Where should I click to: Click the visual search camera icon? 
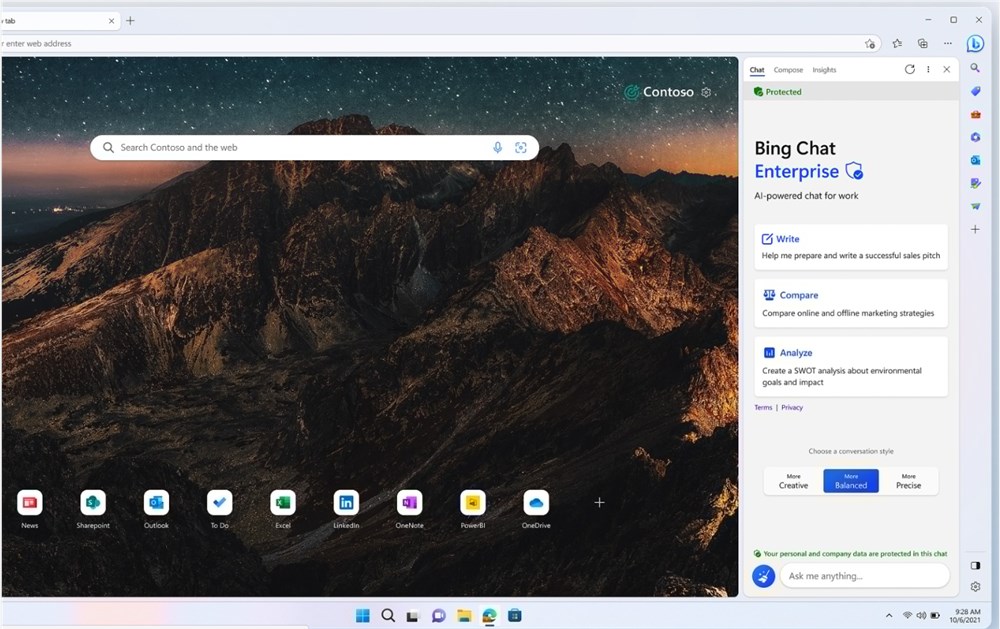point(521,147)
